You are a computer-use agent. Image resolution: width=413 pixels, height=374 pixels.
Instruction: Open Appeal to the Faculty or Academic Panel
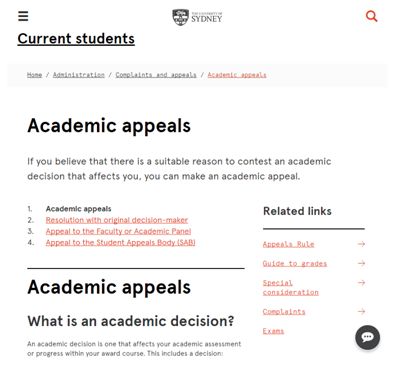(119, 231)
